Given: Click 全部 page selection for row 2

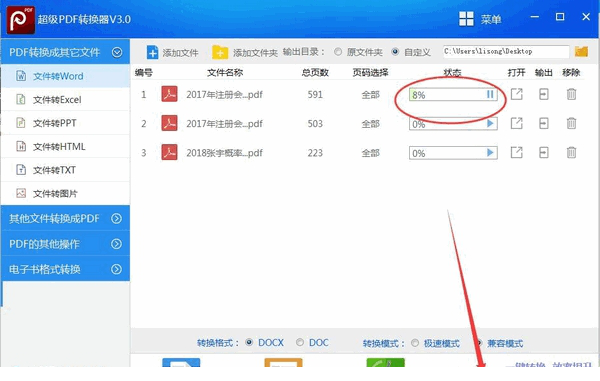Looking at the screenshot, I should [370, 124].
